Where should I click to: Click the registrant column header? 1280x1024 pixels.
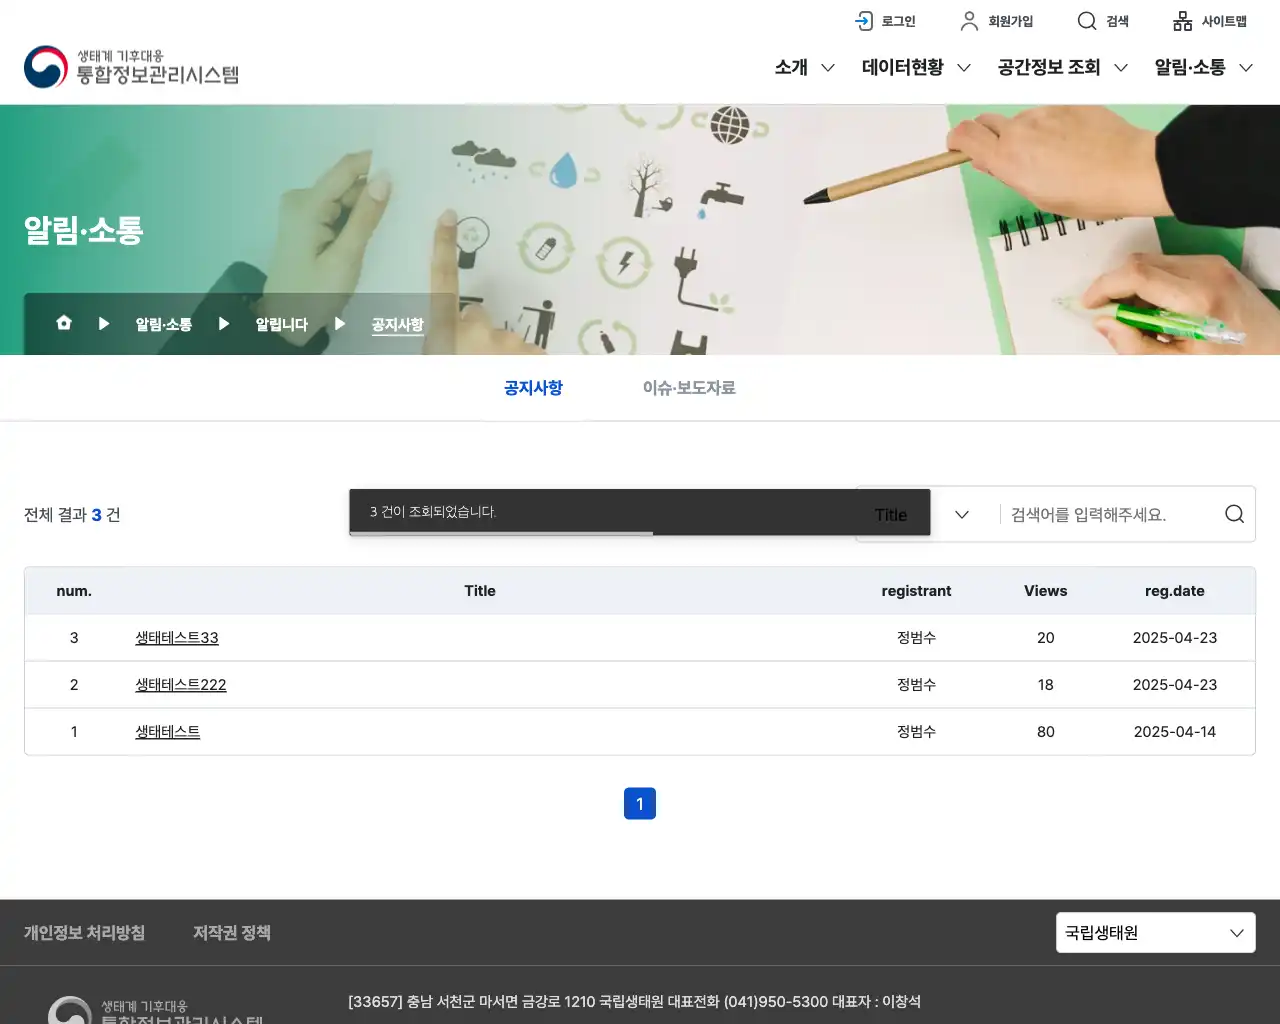click(916, 591)
